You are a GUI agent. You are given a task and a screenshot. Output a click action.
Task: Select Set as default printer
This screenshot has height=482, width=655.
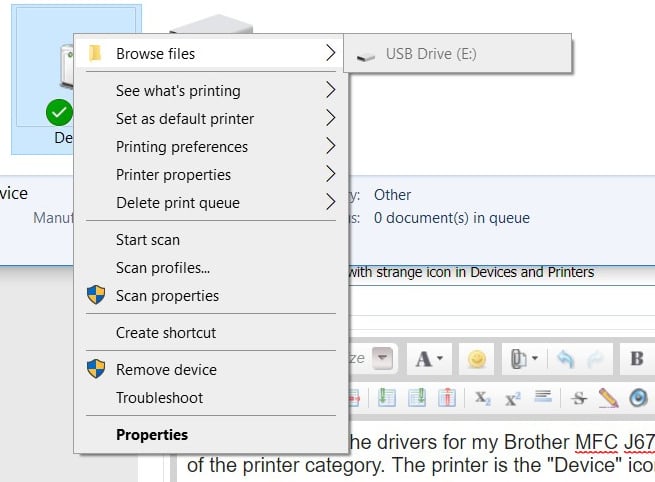point(185,119)
